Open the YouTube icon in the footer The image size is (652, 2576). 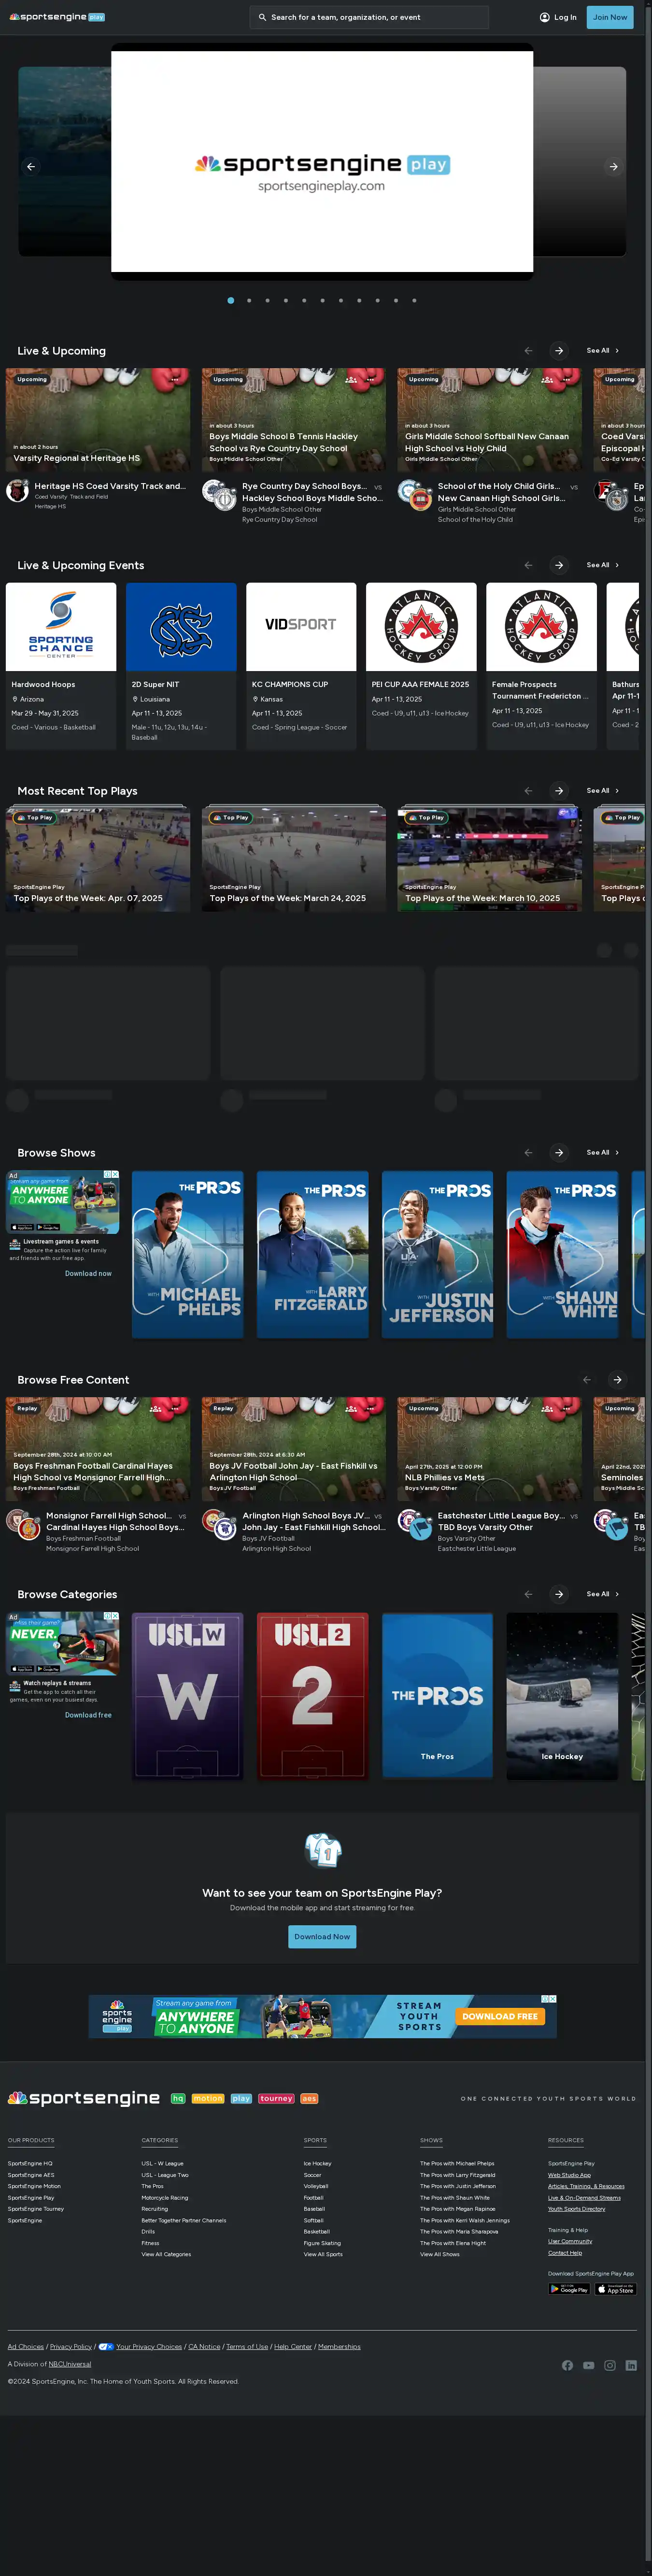pos(589,2365)
